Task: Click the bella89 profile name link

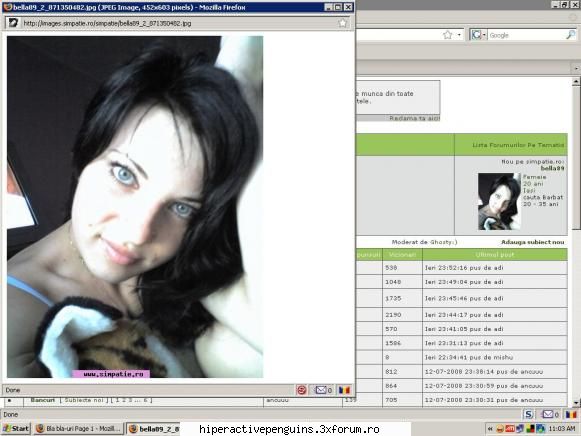Action: coord(552,168)
